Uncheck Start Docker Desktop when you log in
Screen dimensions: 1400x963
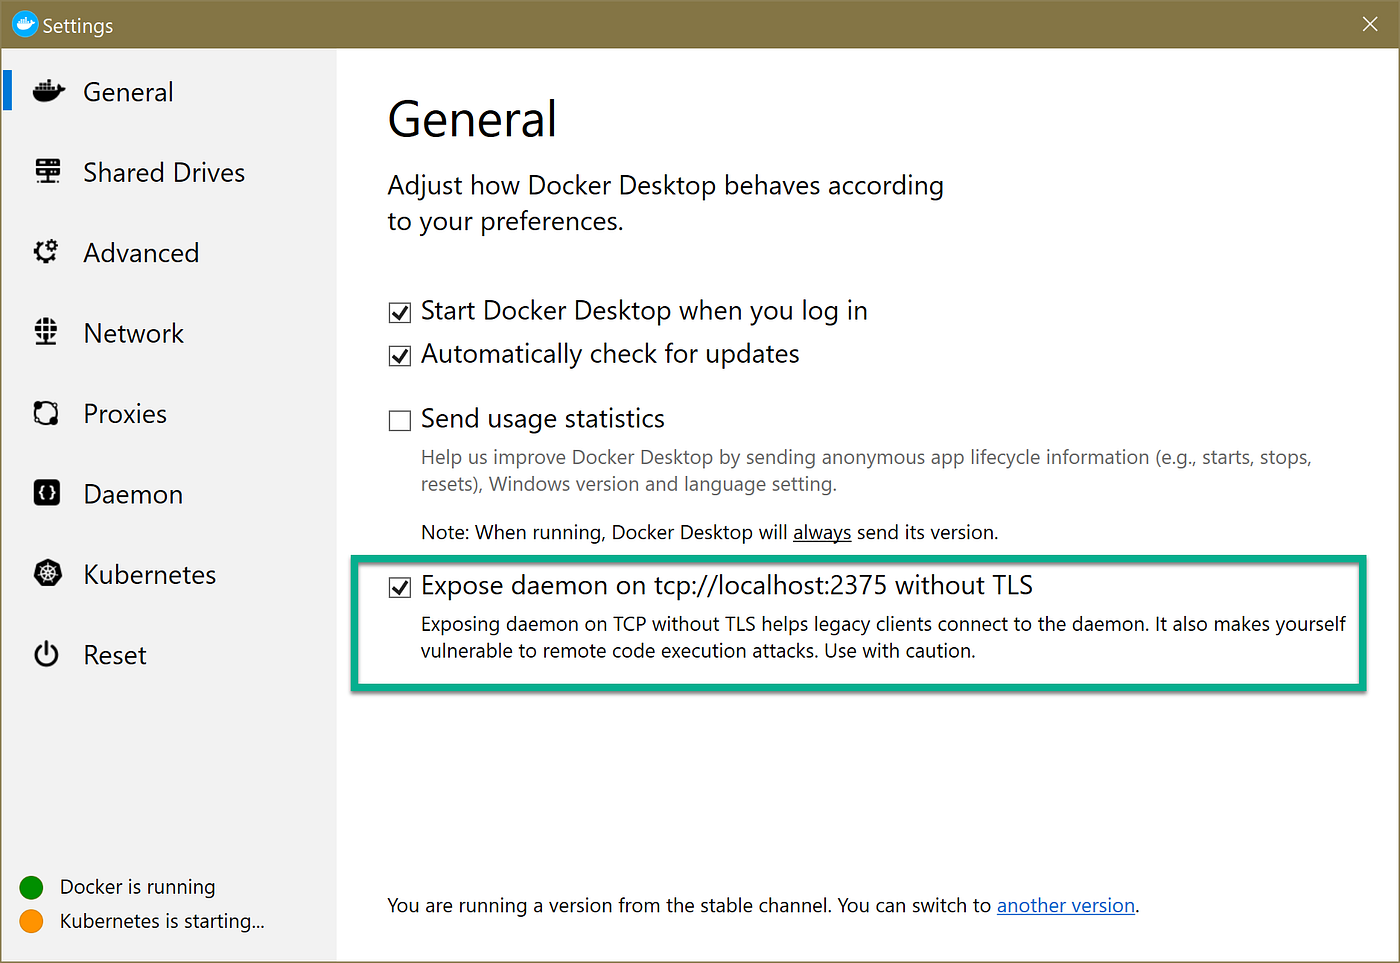(400, 313)
